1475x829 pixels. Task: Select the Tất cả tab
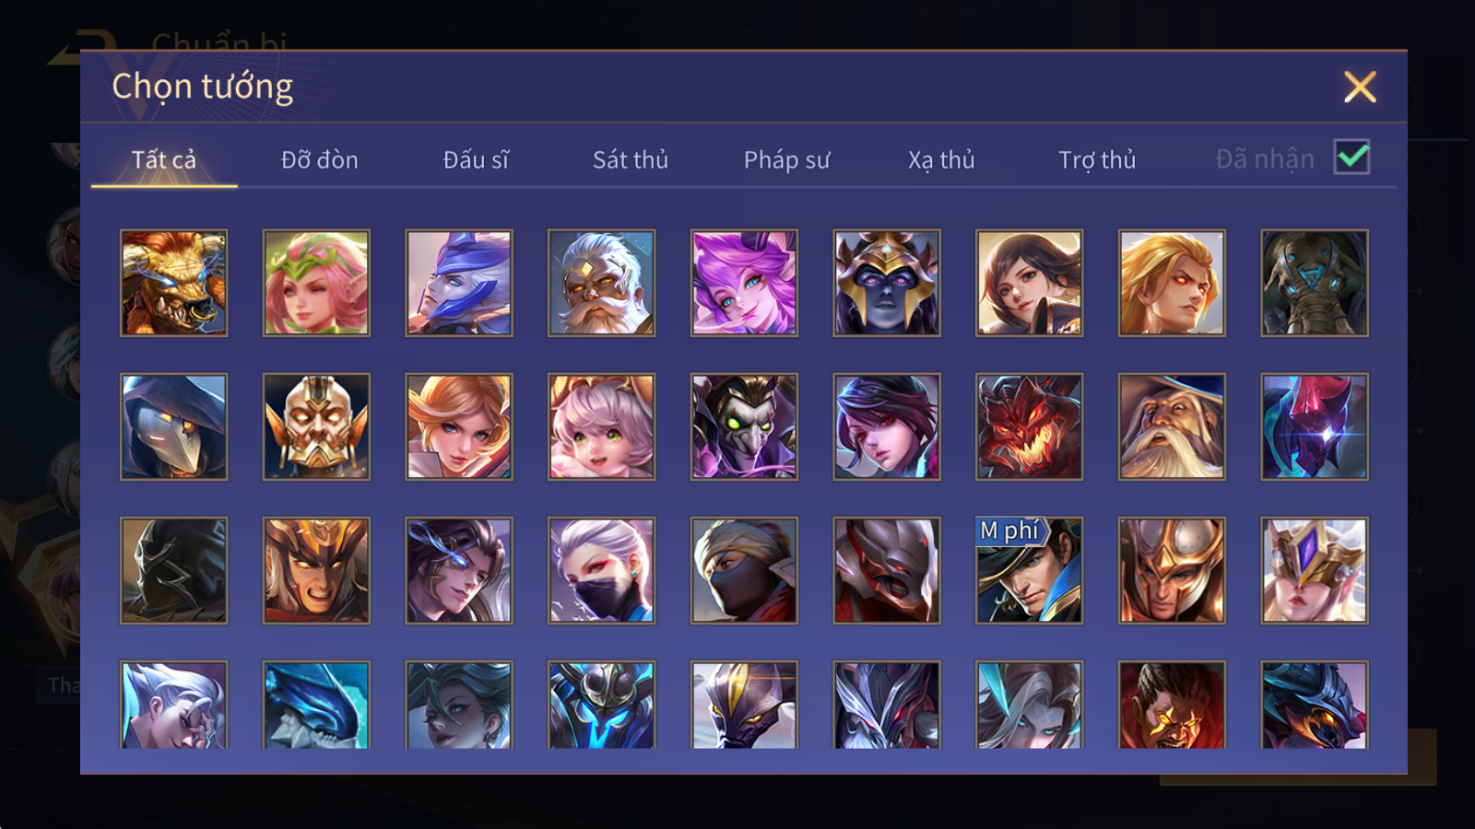(x=164, y=160)
